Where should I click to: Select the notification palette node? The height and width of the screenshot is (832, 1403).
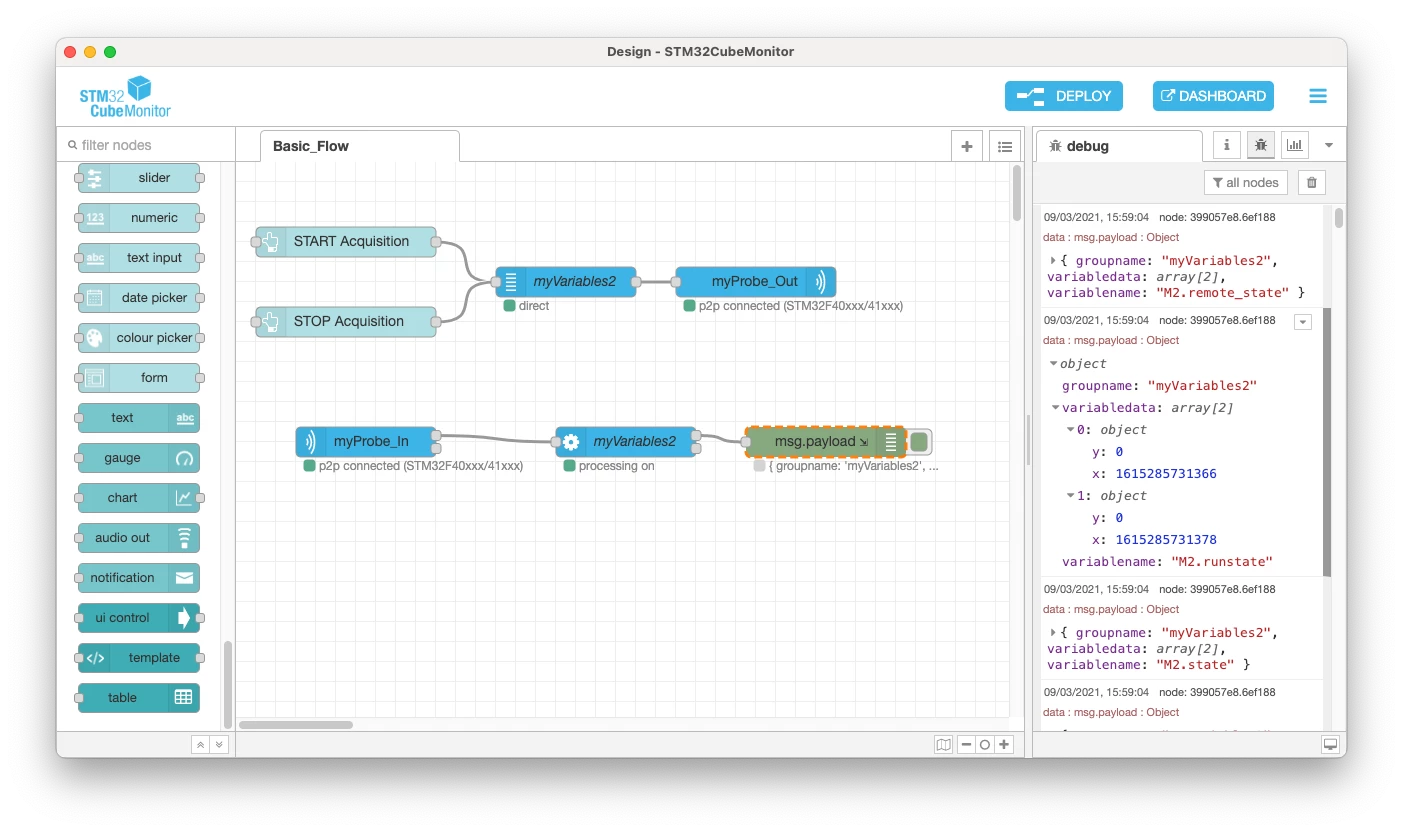139,578
